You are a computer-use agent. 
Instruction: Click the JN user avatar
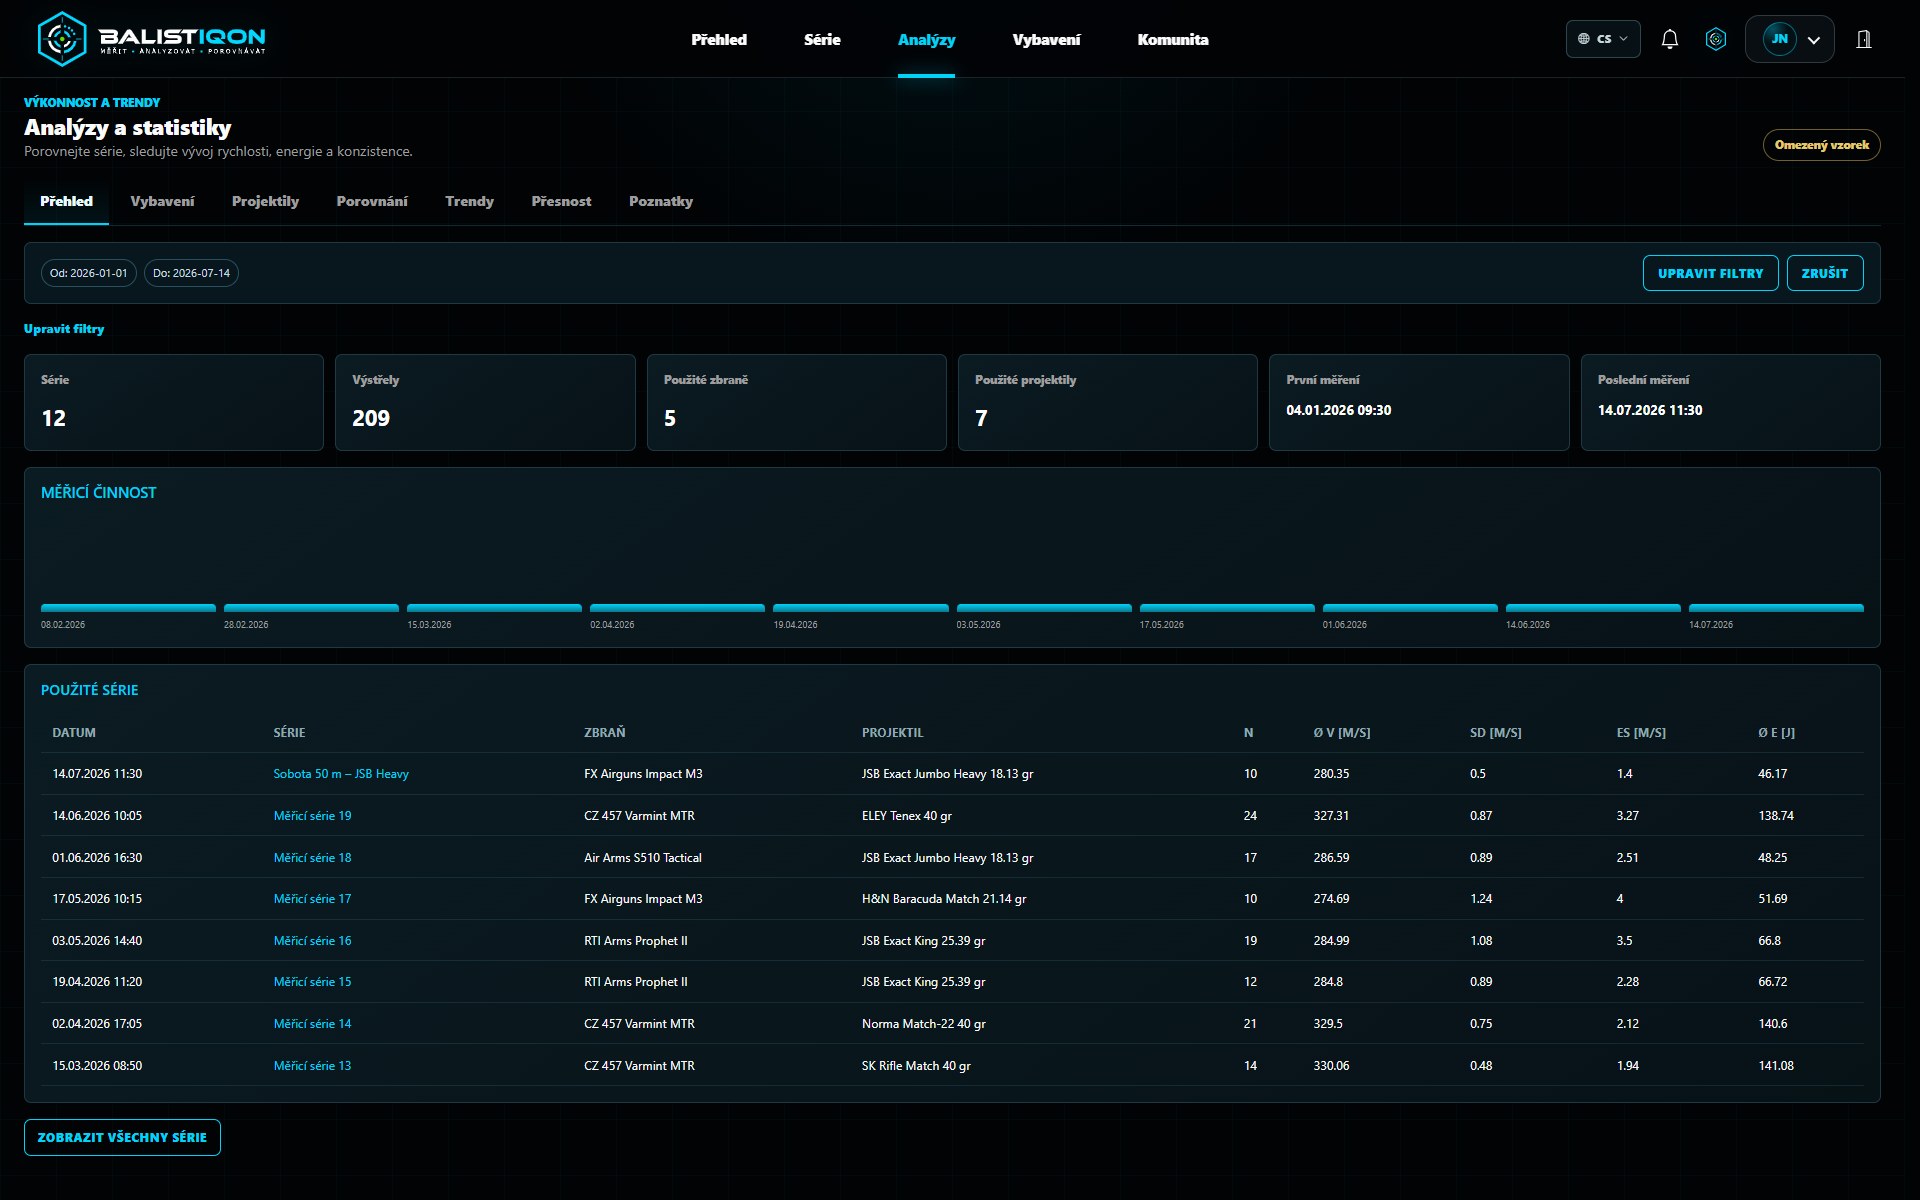(1779, 39)
